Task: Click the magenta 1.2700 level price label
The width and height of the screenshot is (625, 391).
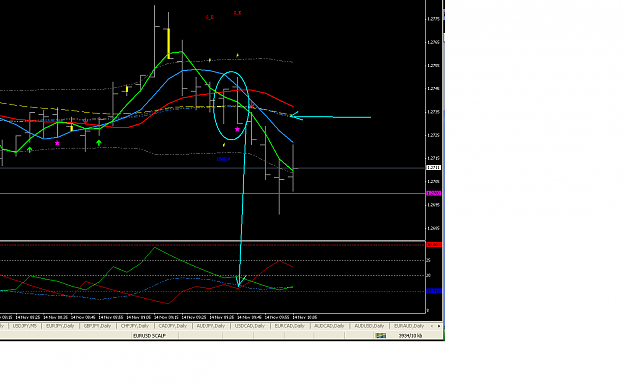Action: pyautogui.click(x=434, y=194)
